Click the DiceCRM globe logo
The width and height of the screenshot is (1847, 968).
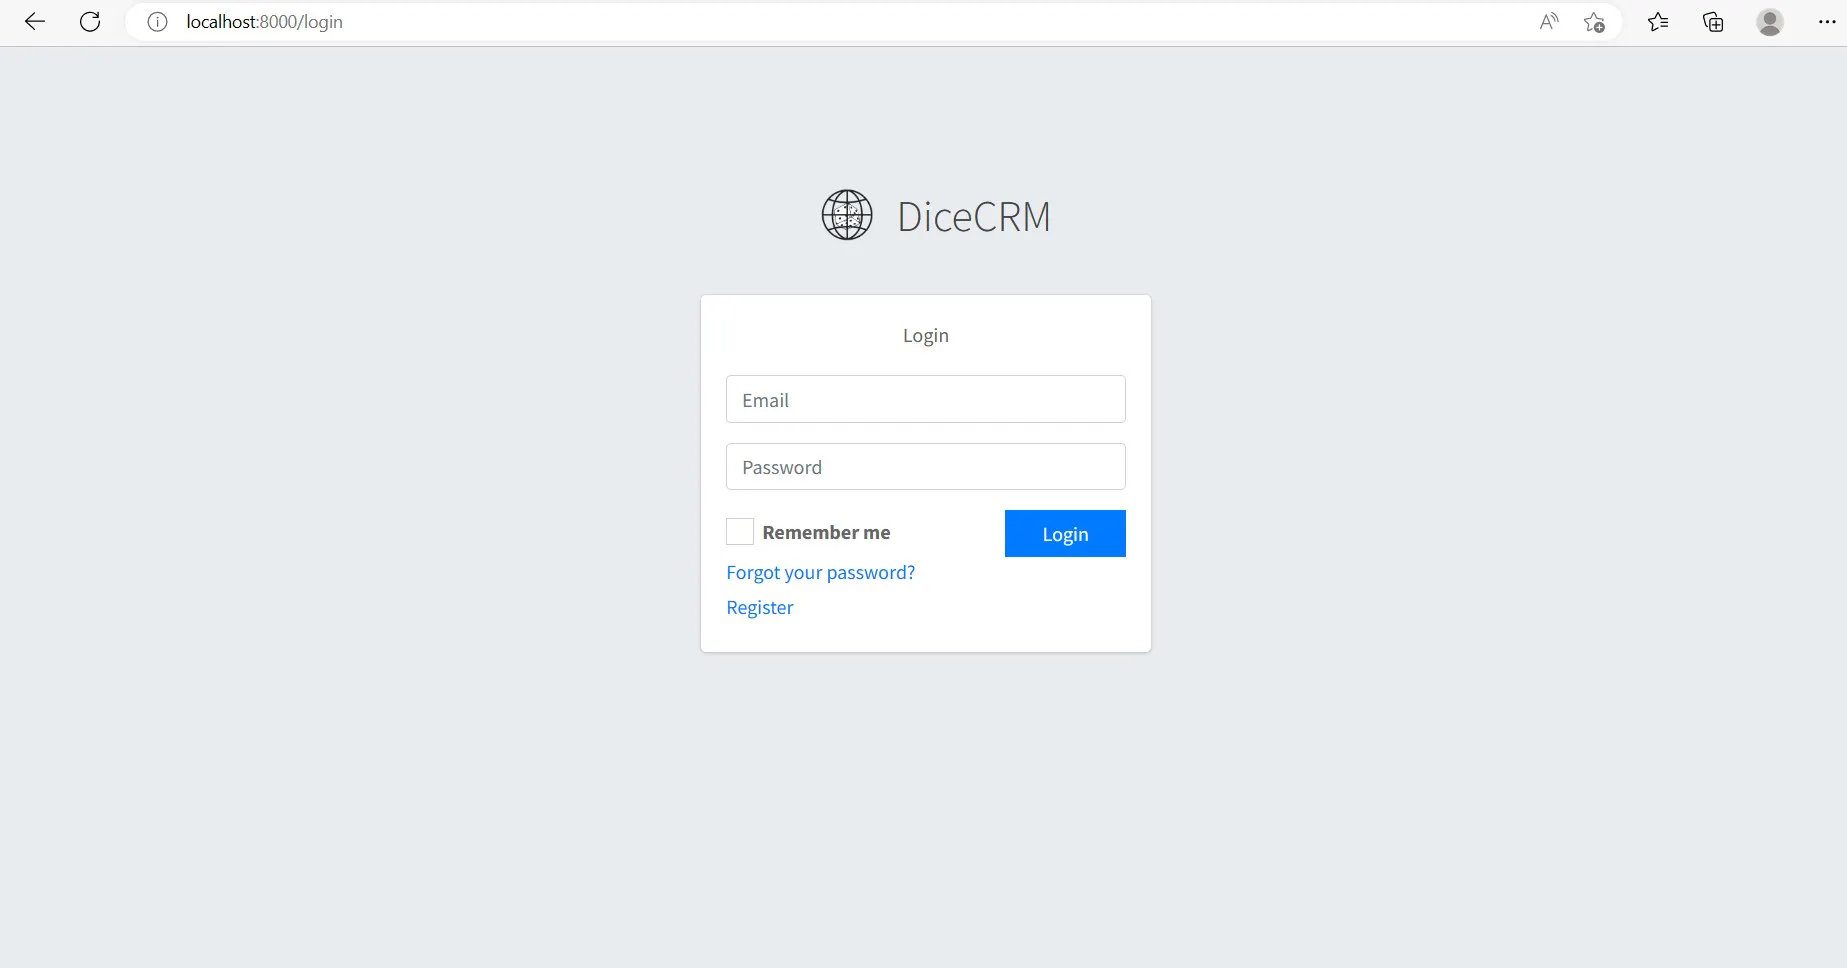tap(847, 215)
